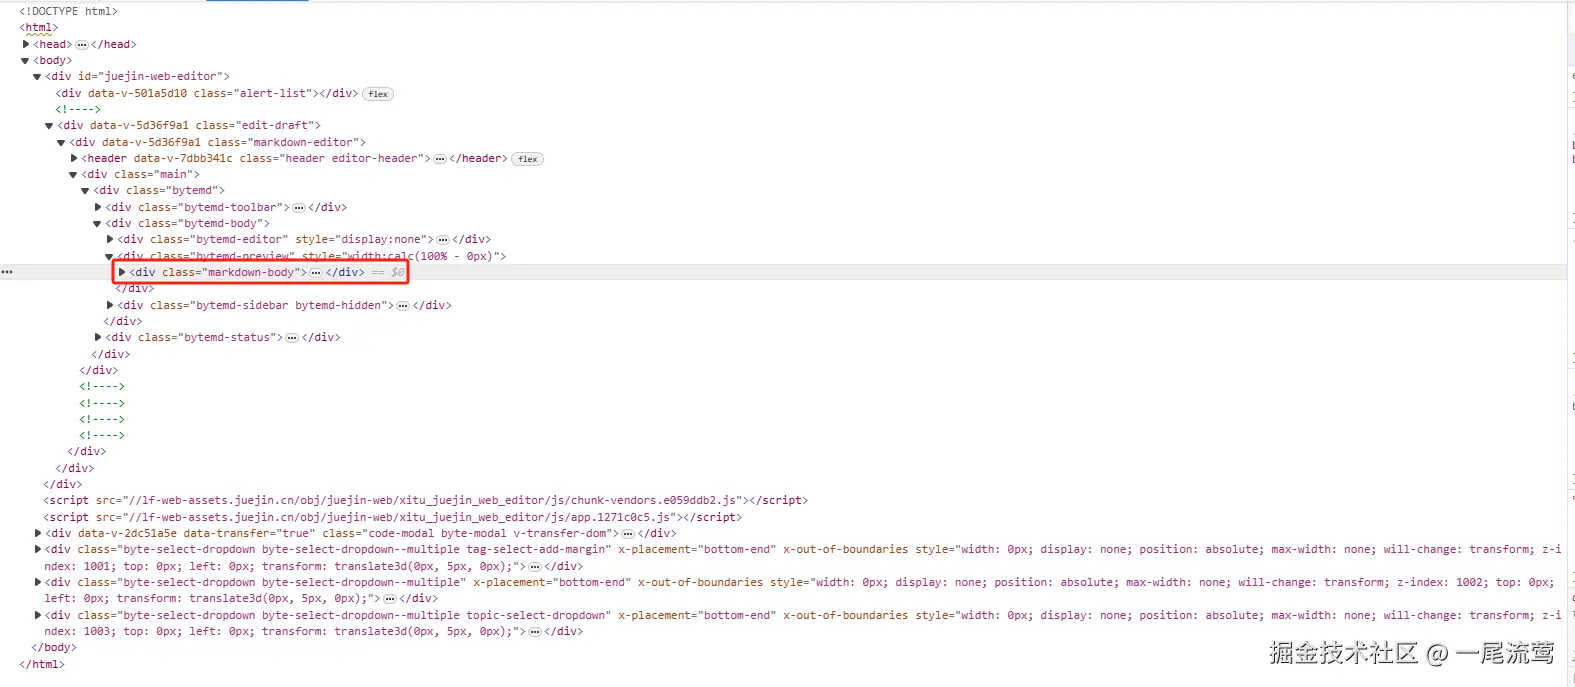Screen dimensions: 1575x687
Task: Click the class="bytemd-sidebar bytemd-hidden" attribute
Action: click(x=269, y=305)
